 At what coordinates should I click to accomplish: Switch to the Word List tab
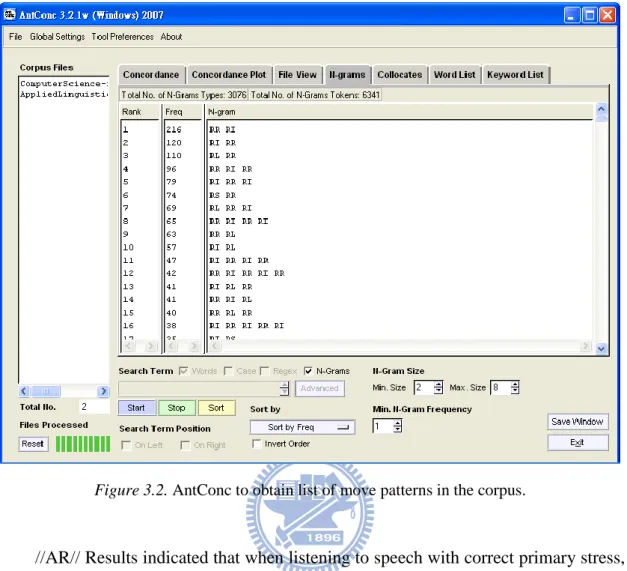(455, 75)
